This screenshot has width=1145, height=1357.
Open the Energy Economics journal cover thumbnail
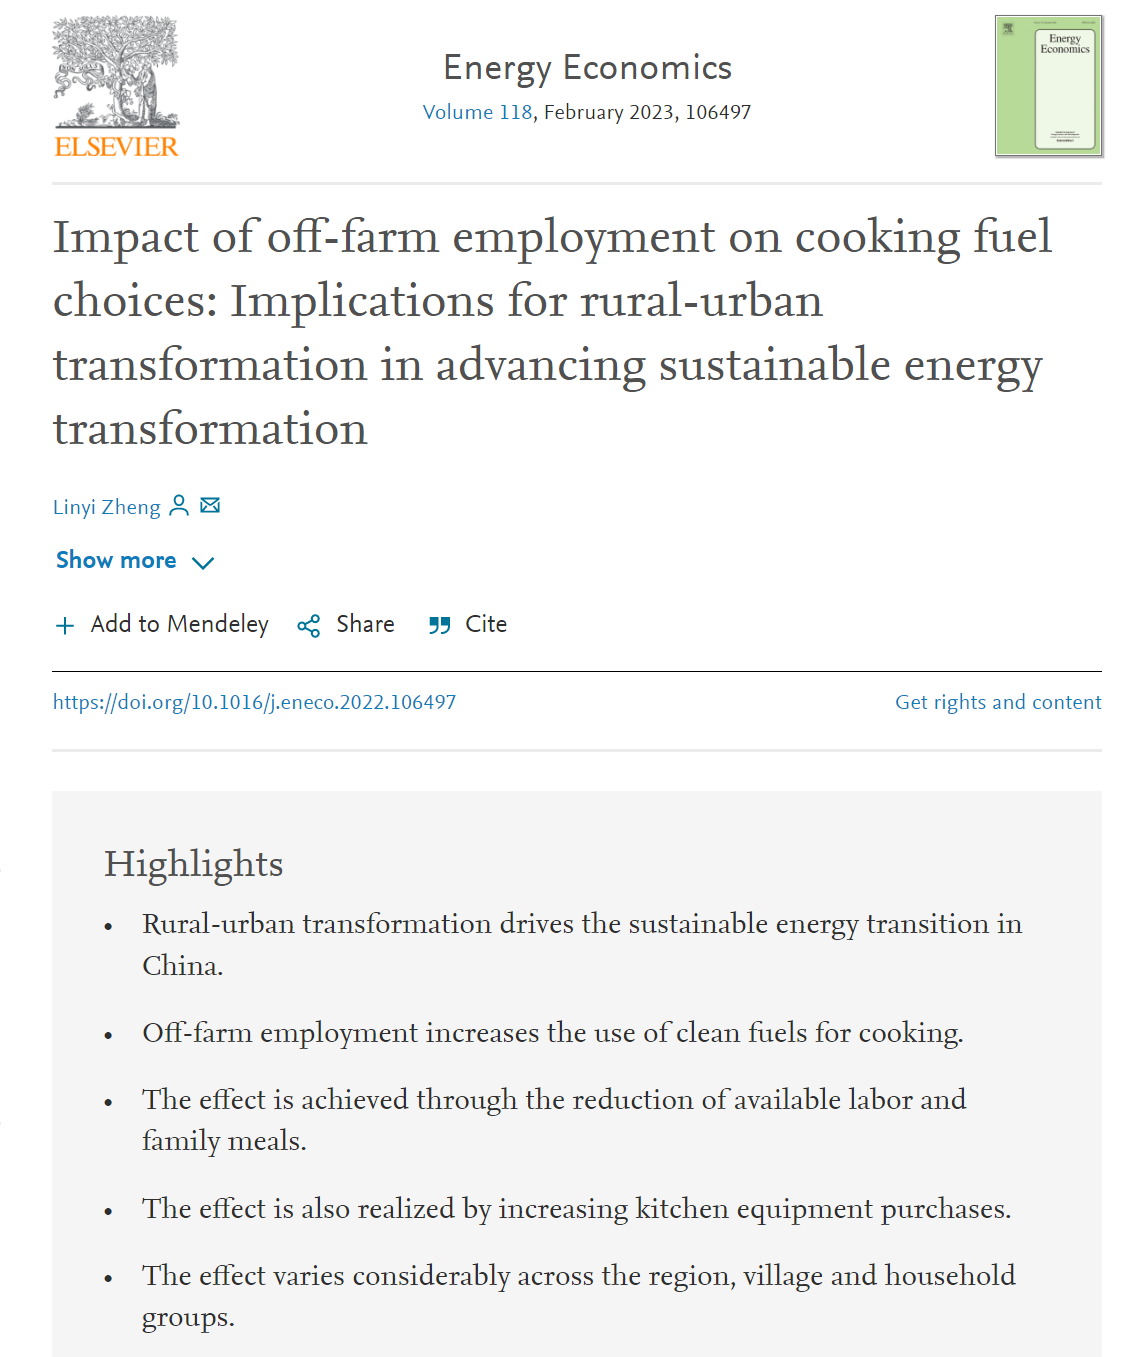pos(1048,86)
